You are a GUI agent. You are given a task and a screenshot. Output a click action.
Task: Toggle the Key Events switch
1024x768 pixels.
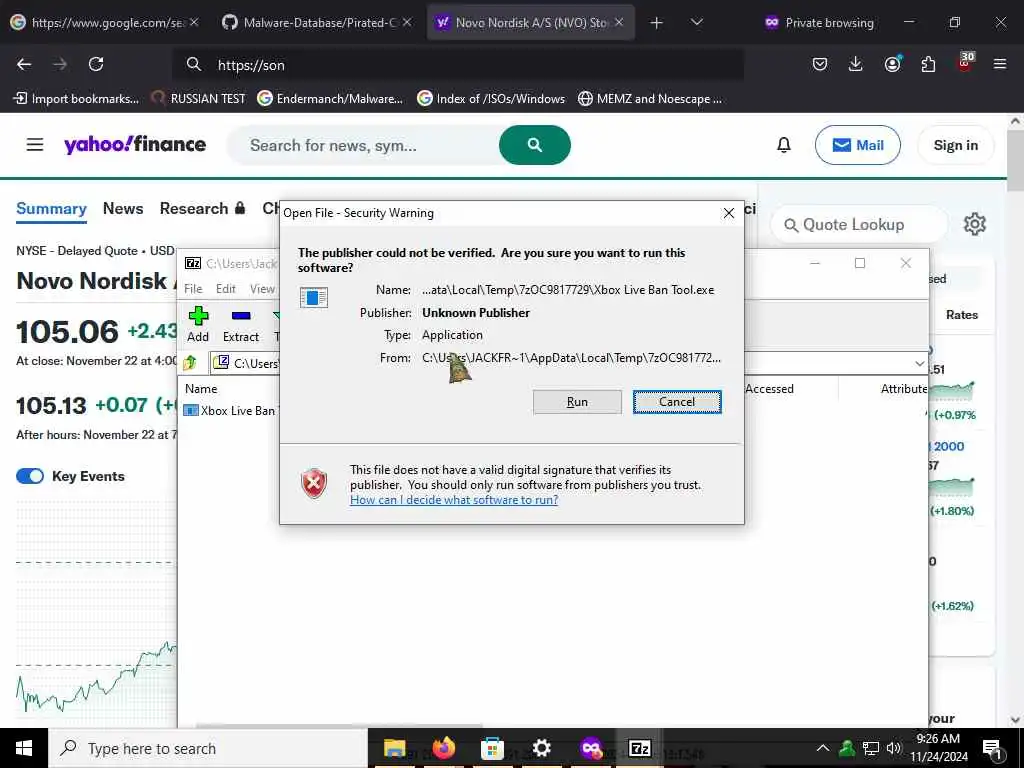(x=29, y=476)
